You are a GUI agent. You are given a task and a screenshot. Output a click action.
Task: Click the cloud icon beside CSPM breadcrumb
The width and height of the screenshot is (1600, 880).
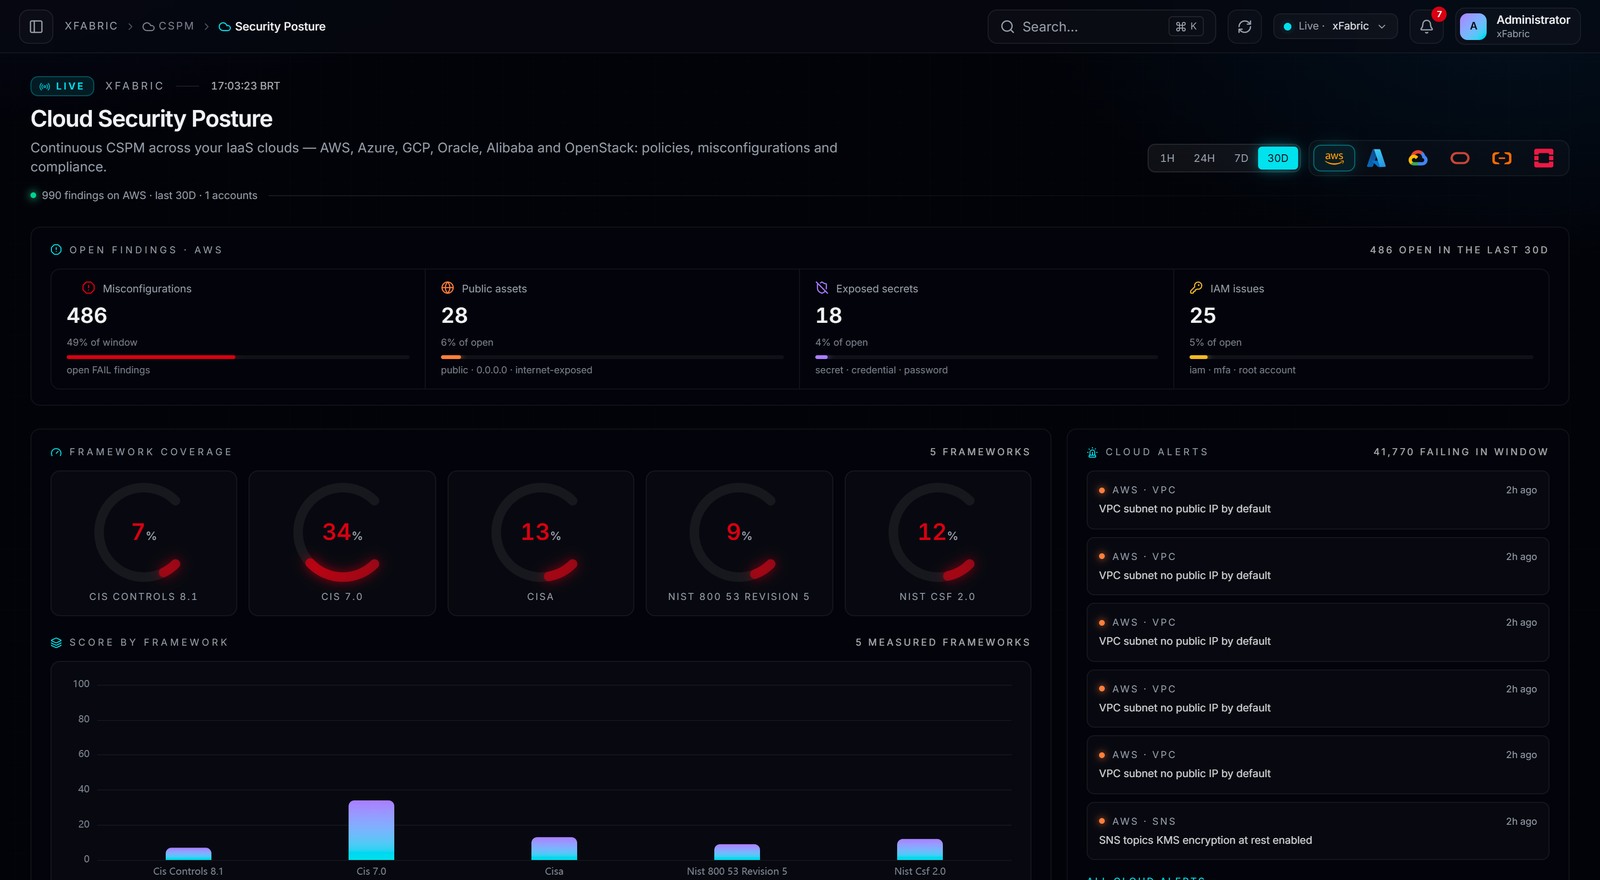pyautogui.click(x=148, y=27)
